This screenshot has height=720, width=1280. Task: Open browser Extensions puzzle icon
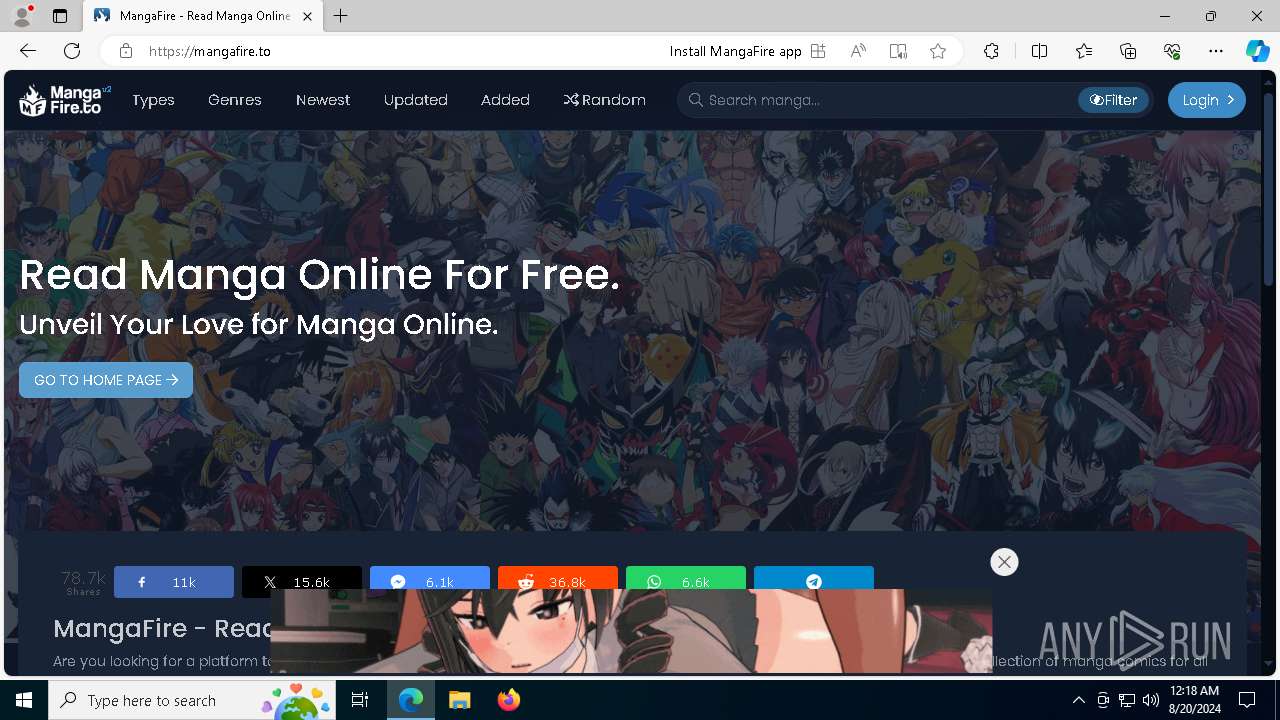coord(991,51)
